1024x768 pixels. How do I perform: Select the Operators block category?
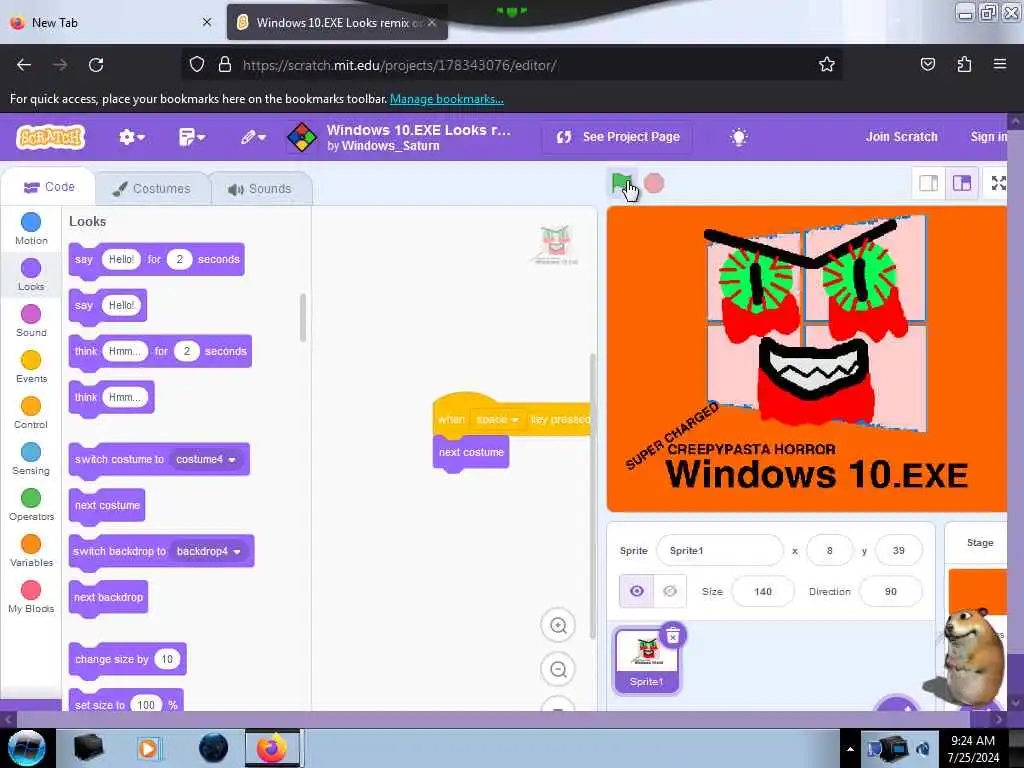pos(31,505)
